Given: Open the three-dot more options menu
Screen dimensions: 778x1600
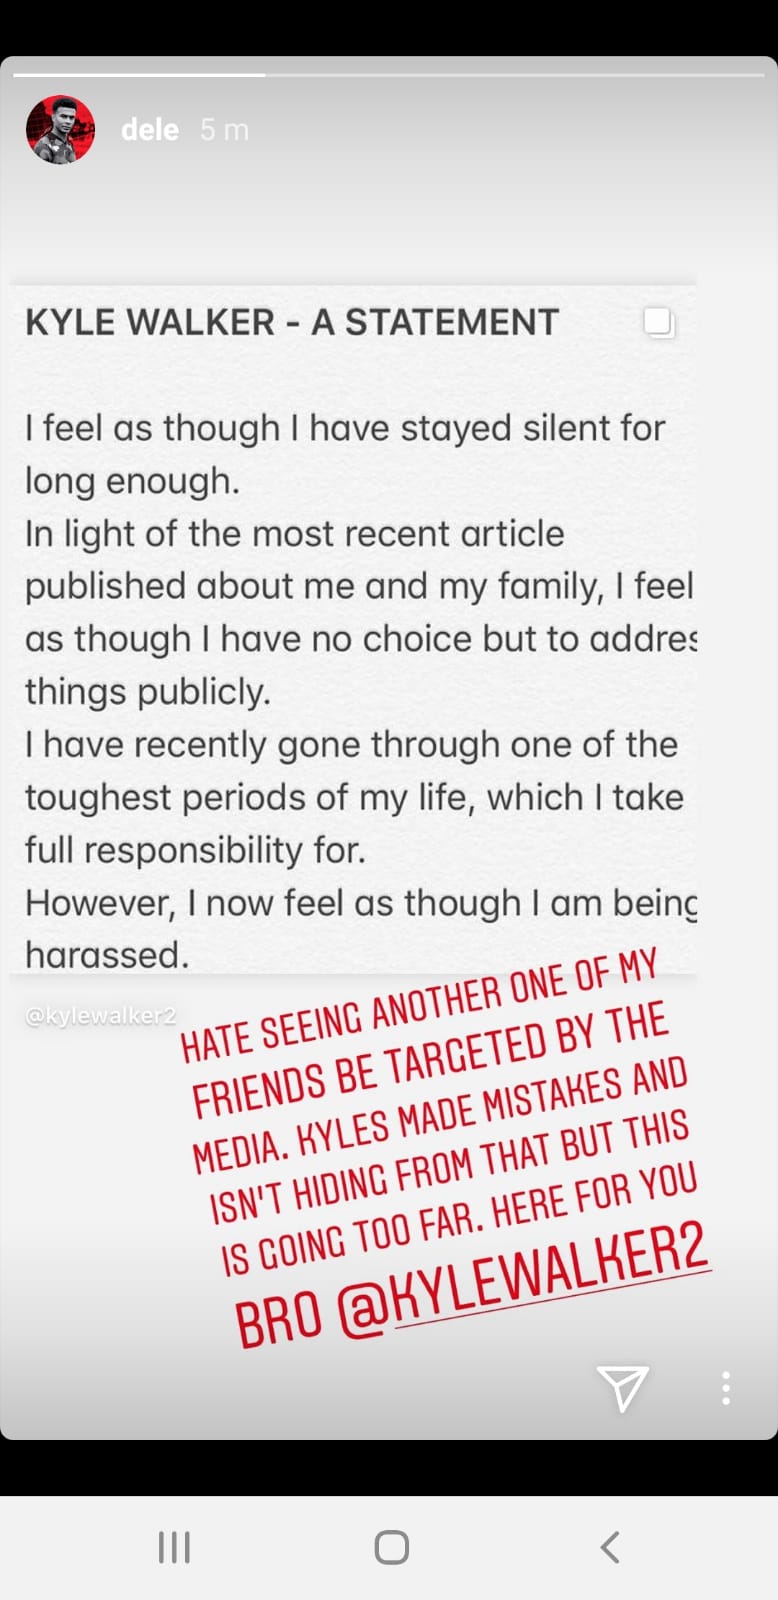Looking at the screenshot, I should [x=726, y=1388].
